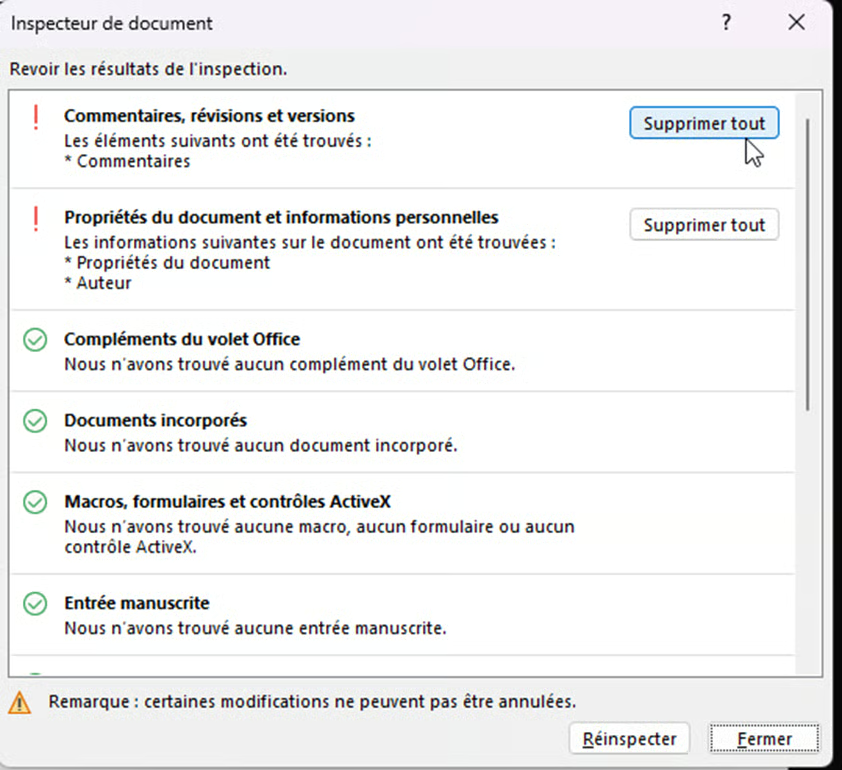This screenshot has height=770, width=842.
Task: Click the Inspecteur de document title bar text
Action: (x=111, y=23)
